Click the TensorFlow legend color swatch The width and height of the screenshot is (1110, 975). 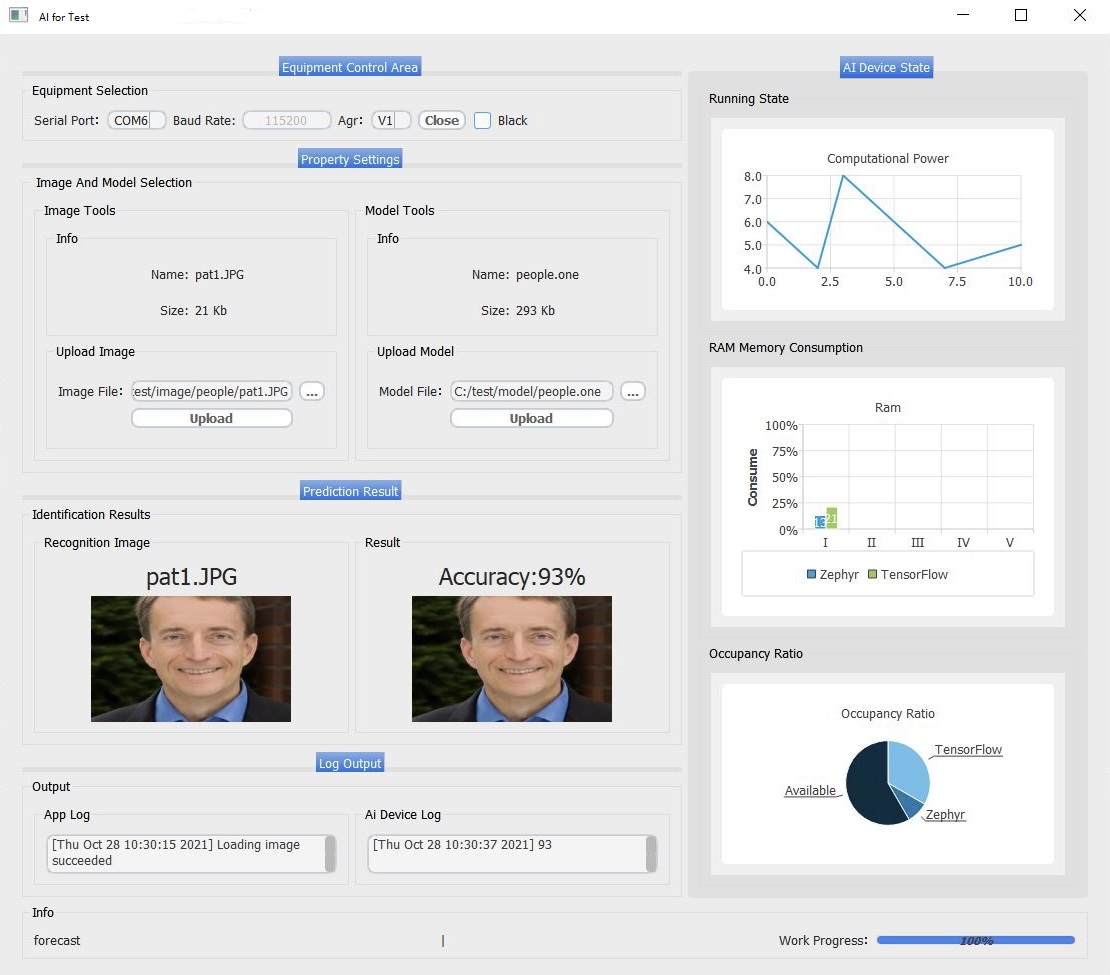(x=872, y=574)
